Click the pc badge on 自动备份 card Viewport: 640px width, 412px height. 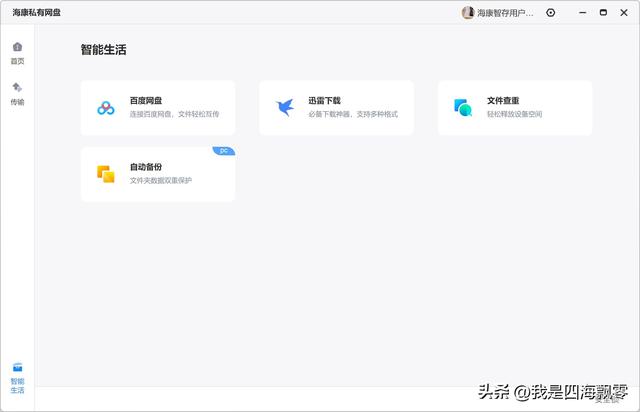(224, 151)
